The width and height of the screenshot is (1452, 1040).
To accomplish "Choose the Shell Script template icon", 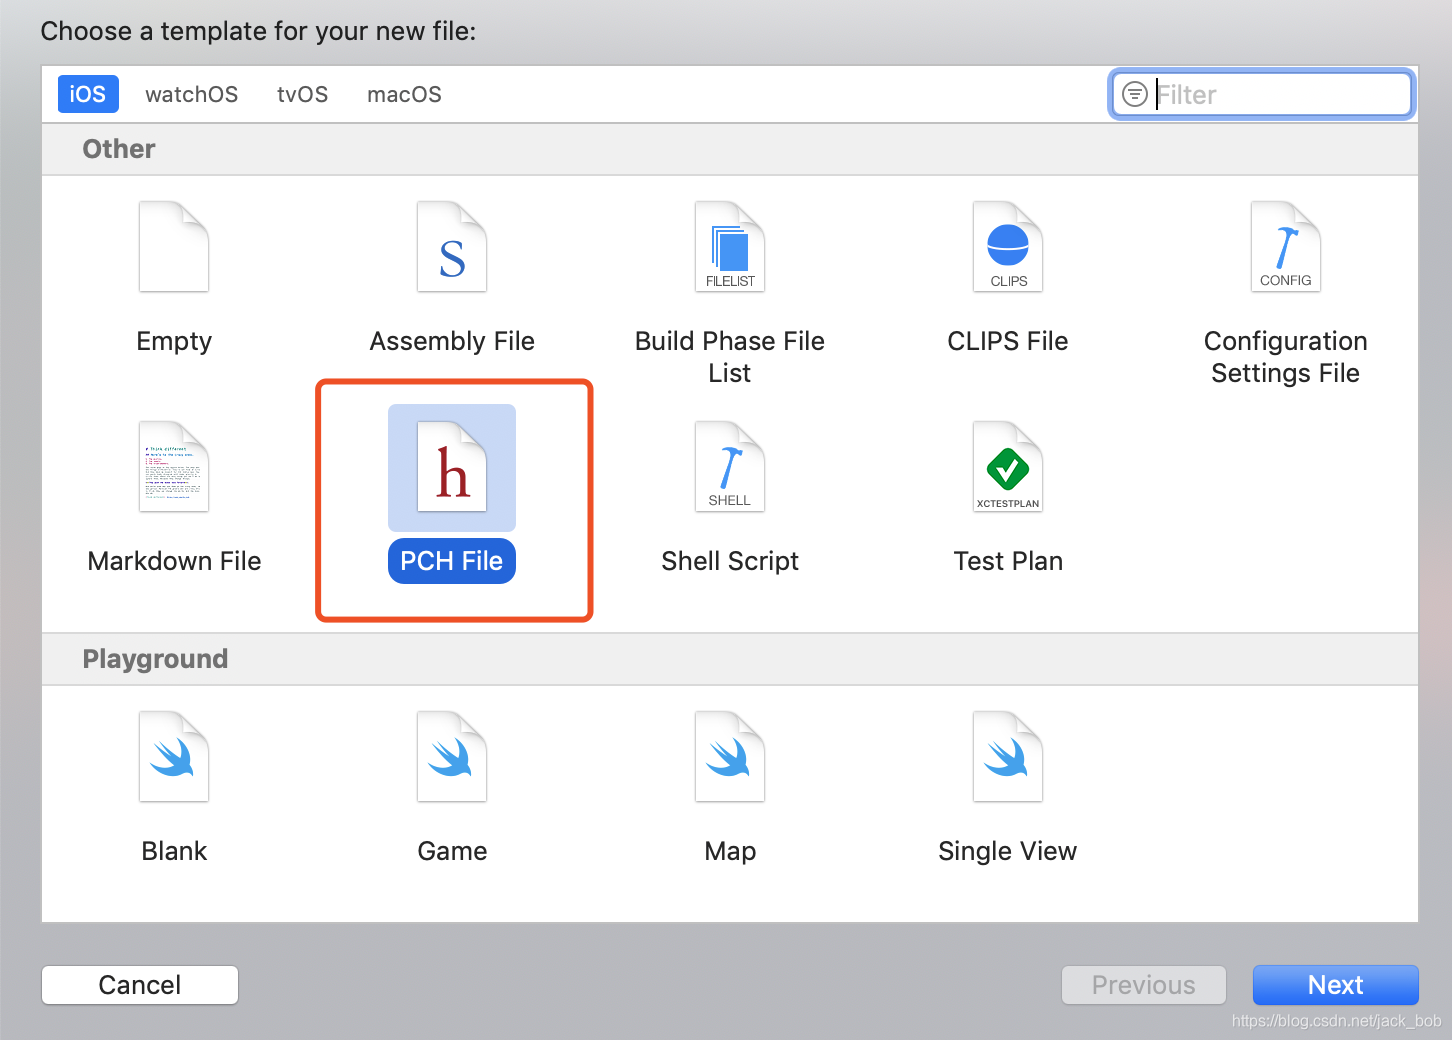I will point(730,467).
